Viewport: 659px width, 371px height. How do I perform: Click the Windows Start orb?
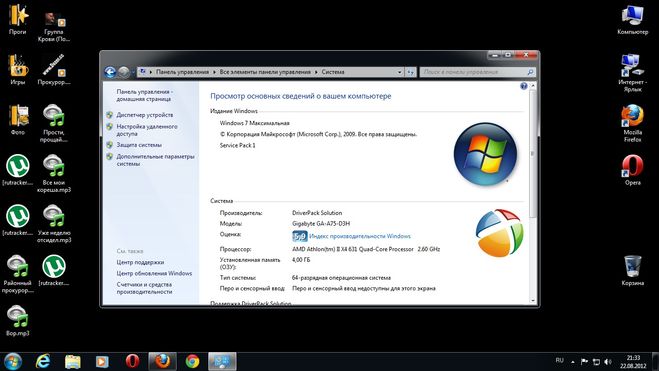click(13, 361)
